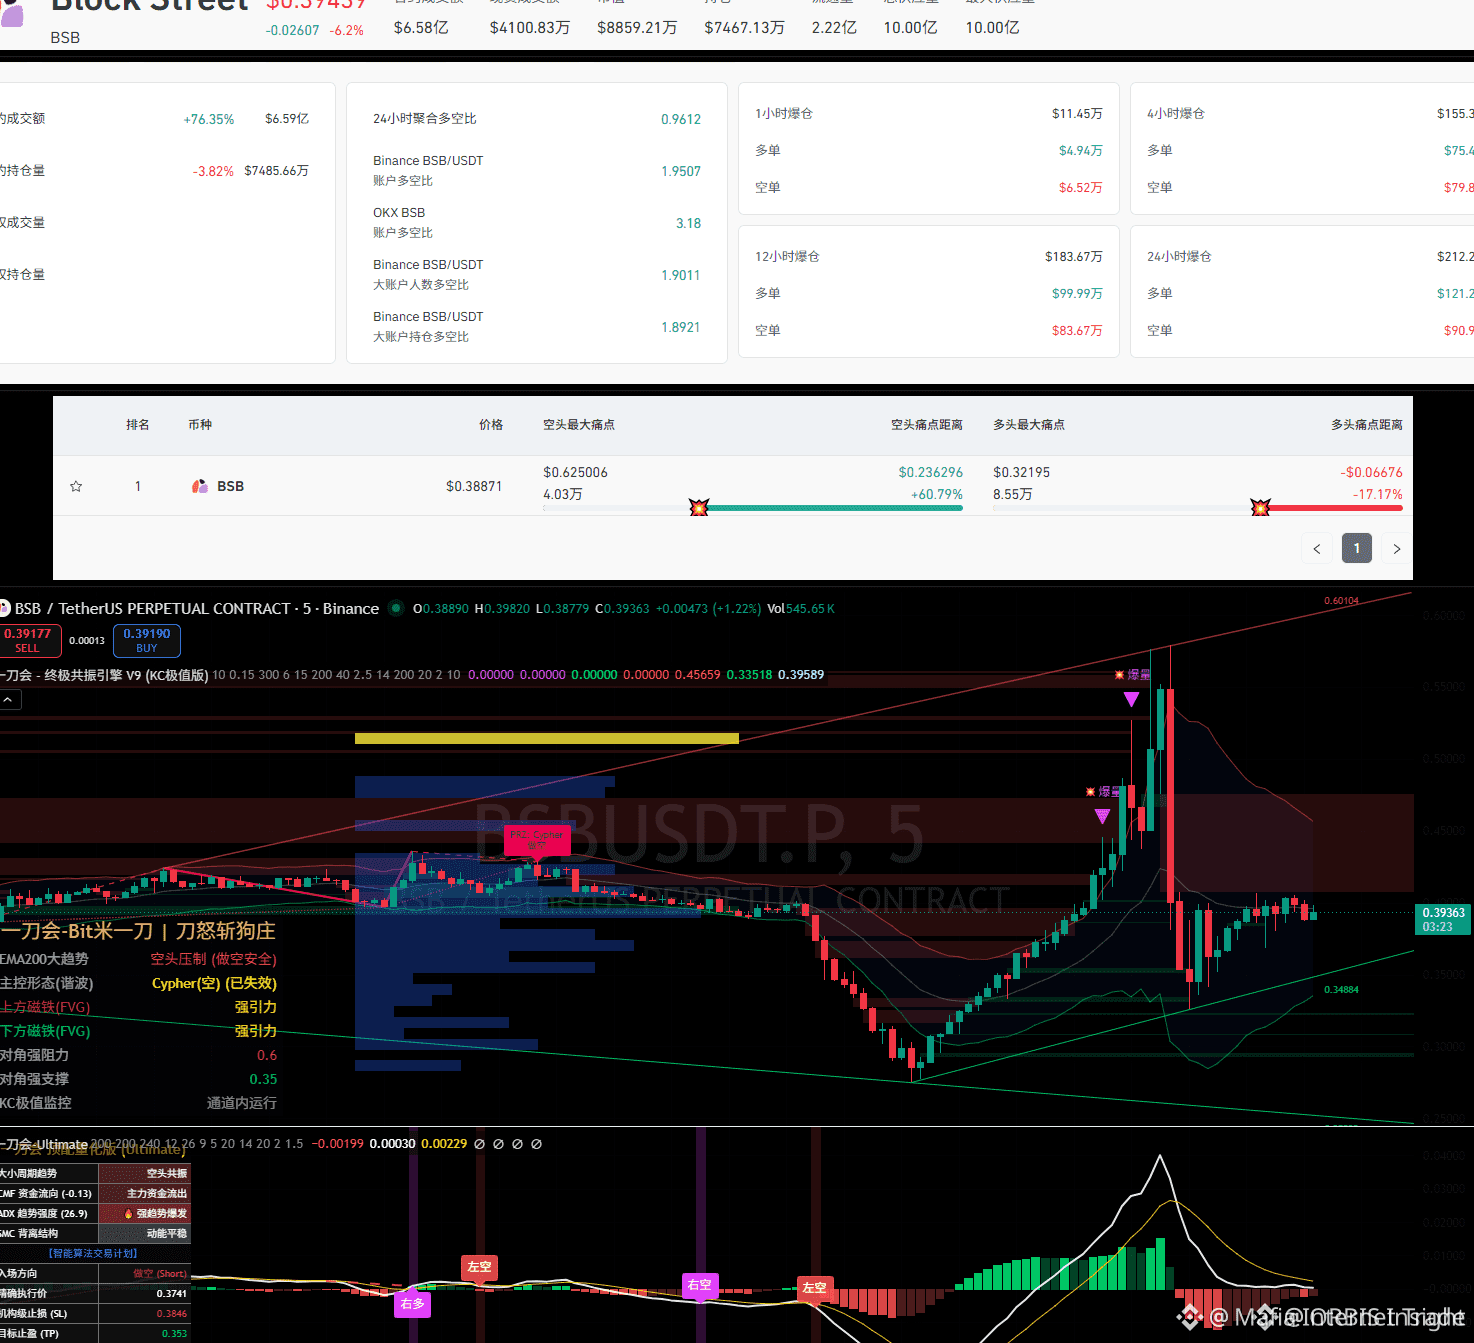
Task: Click the upper purple triangle signal marker
Action: [1131, 699]
